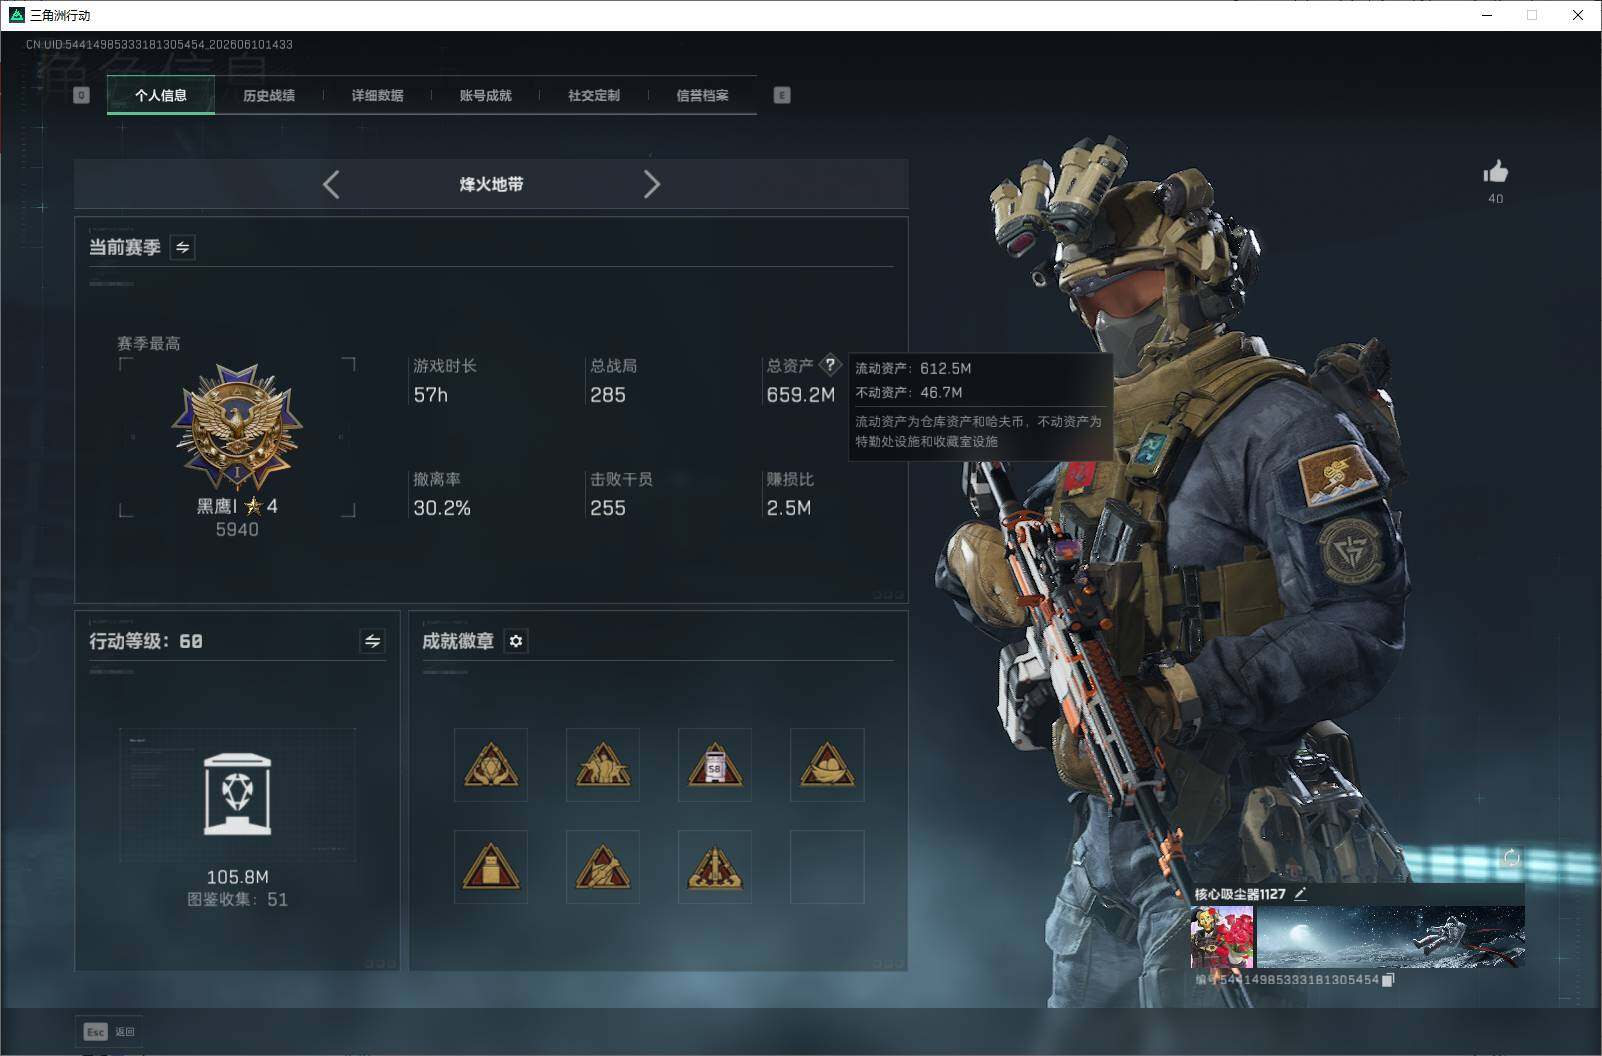
Task: Click the 行动等级: 60 heading
Action: tap(146, 641)
